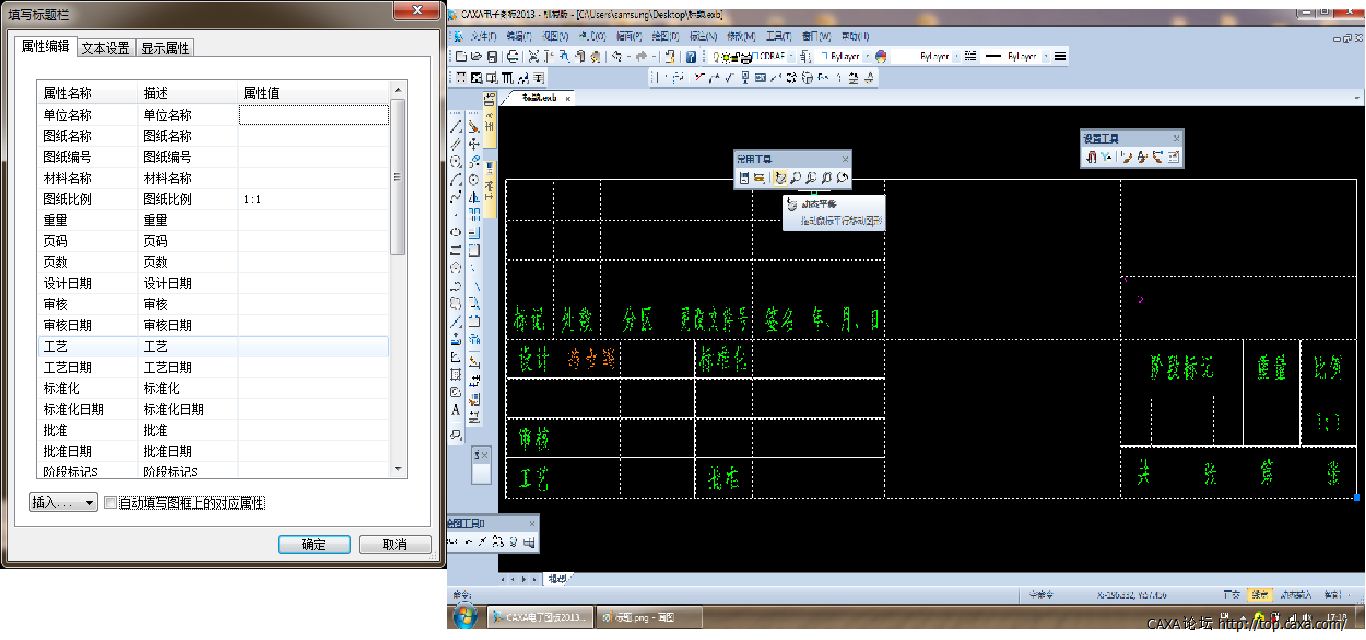Open the color wheel picker in toolbar
This screenshot has height=640, width=1366.
point(880,57)
